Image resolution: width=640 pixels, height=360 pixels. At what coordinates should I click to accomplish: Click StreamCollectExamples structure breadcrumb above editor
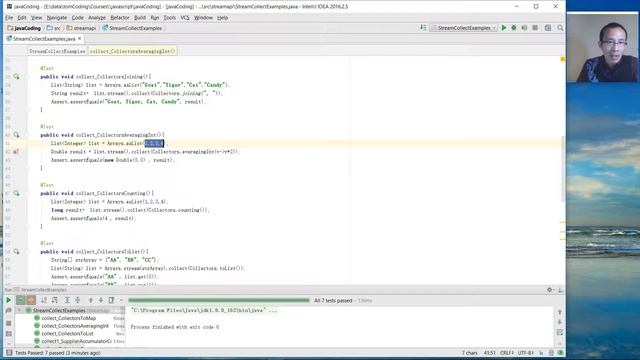57,51
